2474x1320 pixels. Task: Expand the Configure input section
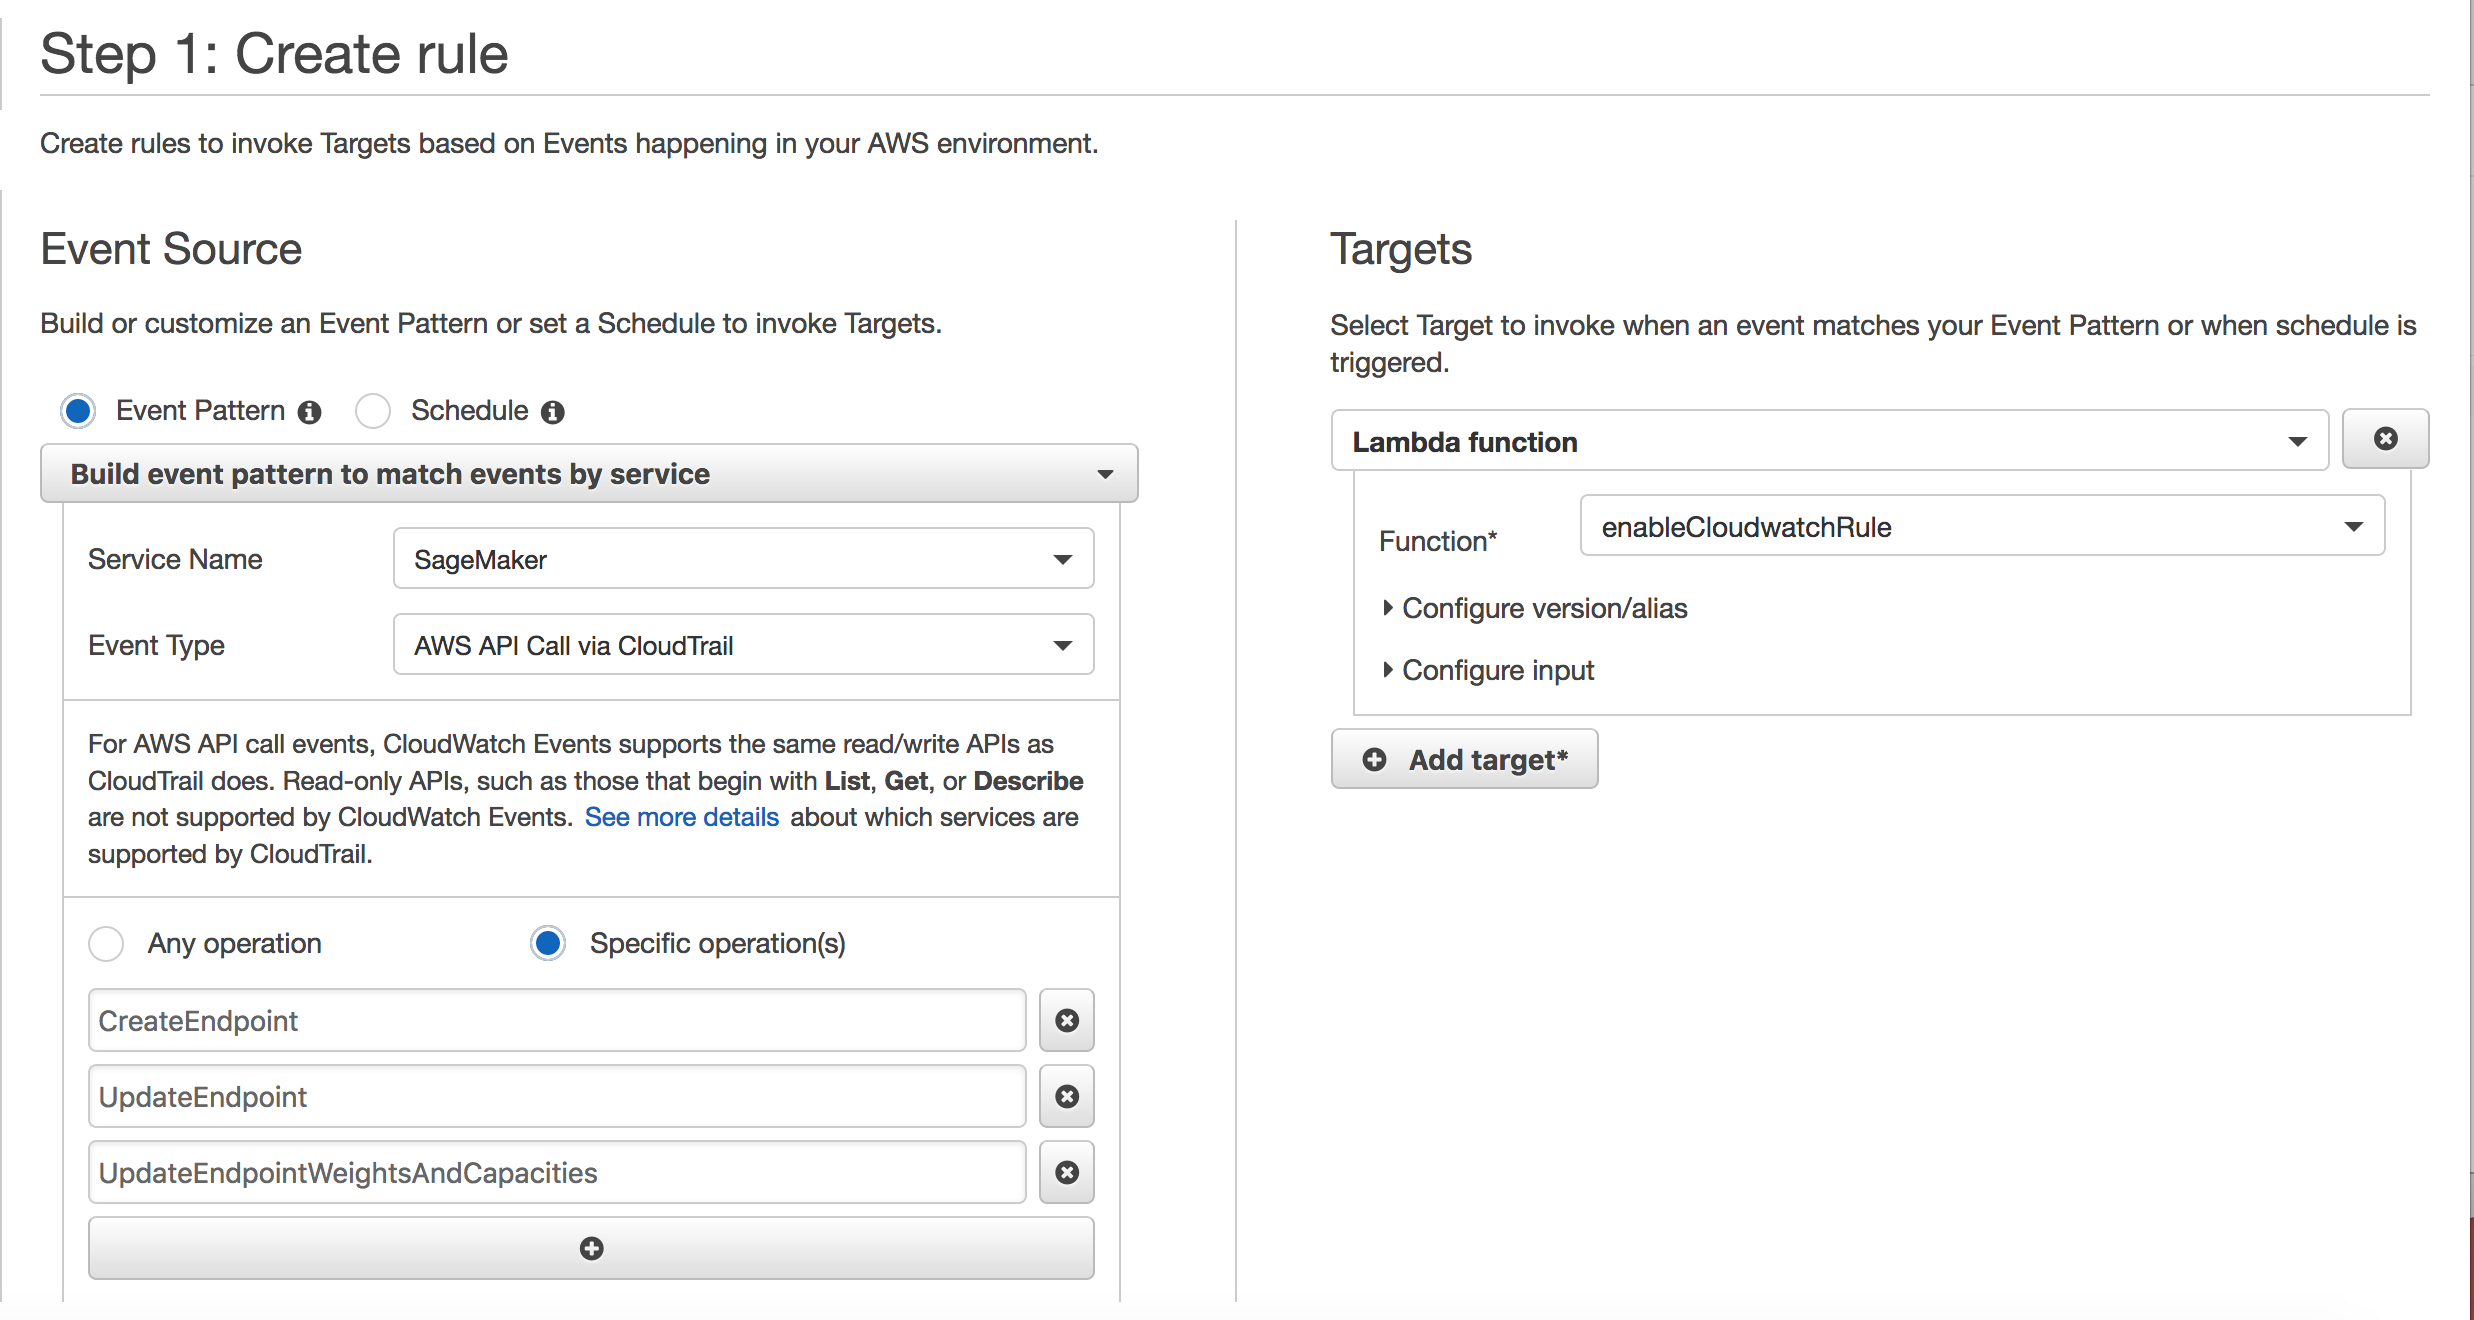(x=1497, y=670)
